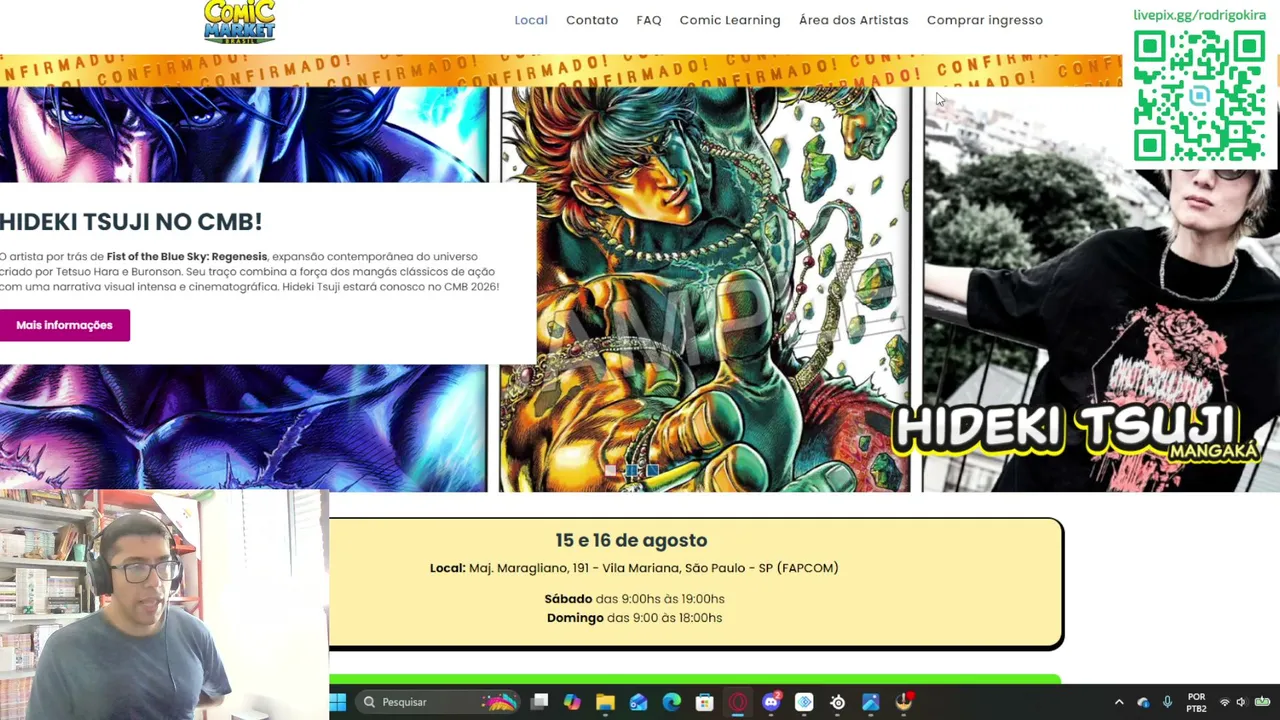Select Comic Learning in the navbar
Image resolution: width=1280 pixels, height=720 pixels.
point(730,20)
